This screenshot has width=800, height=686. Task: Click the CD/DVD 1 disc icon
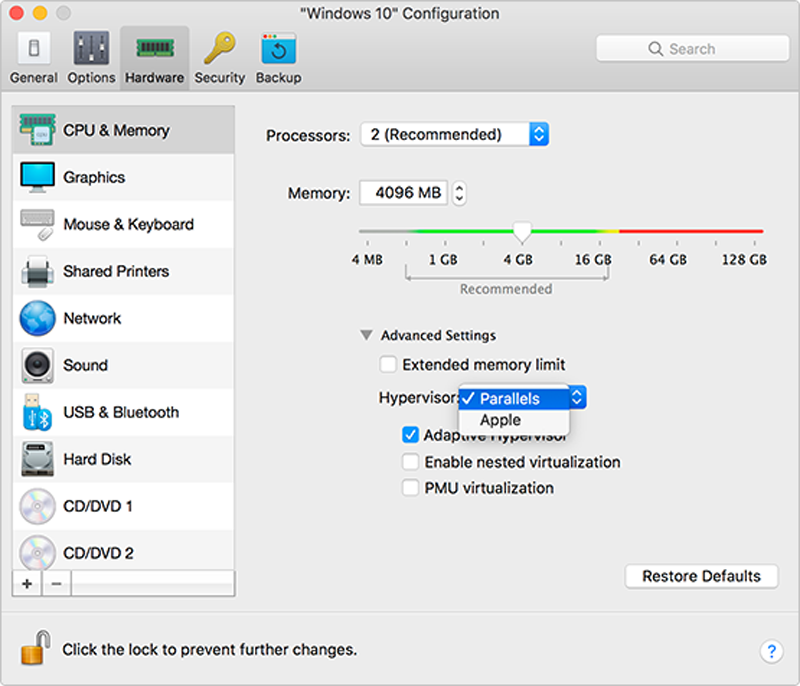click(37, 506)
